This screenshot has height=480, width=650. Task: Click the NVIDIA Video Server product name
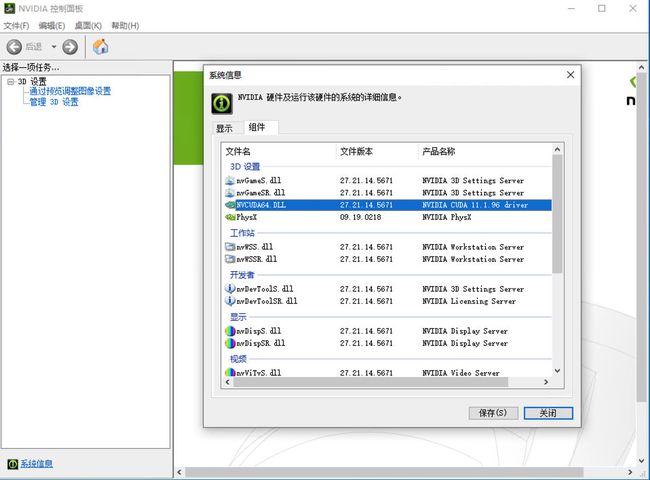click(461, 373)
